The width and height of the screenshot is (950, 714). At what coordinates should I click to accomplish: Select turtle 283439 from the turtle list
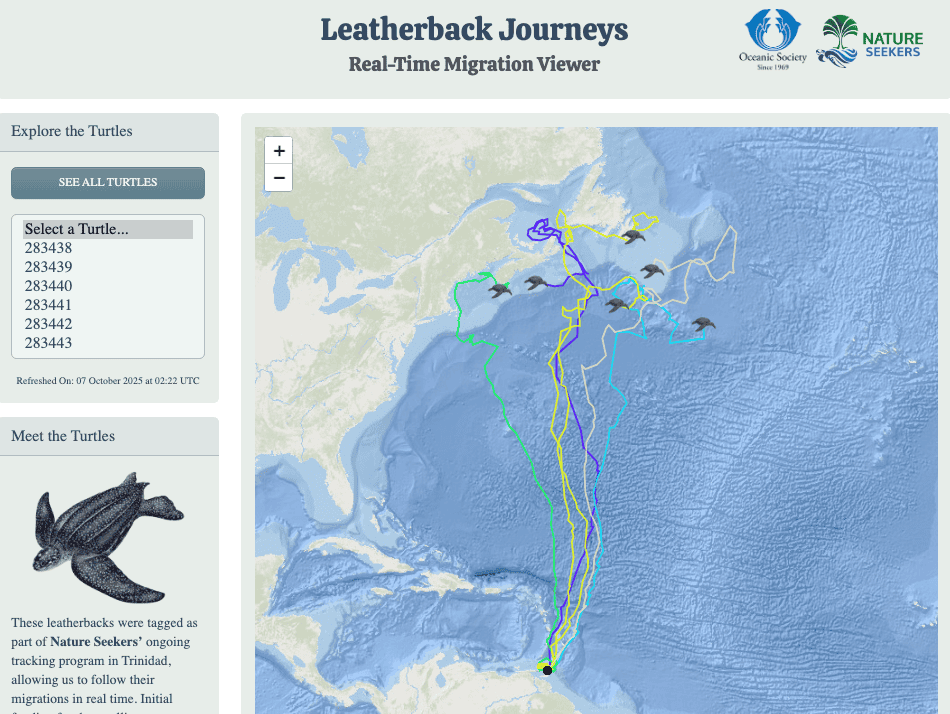(x=48, y=266)
